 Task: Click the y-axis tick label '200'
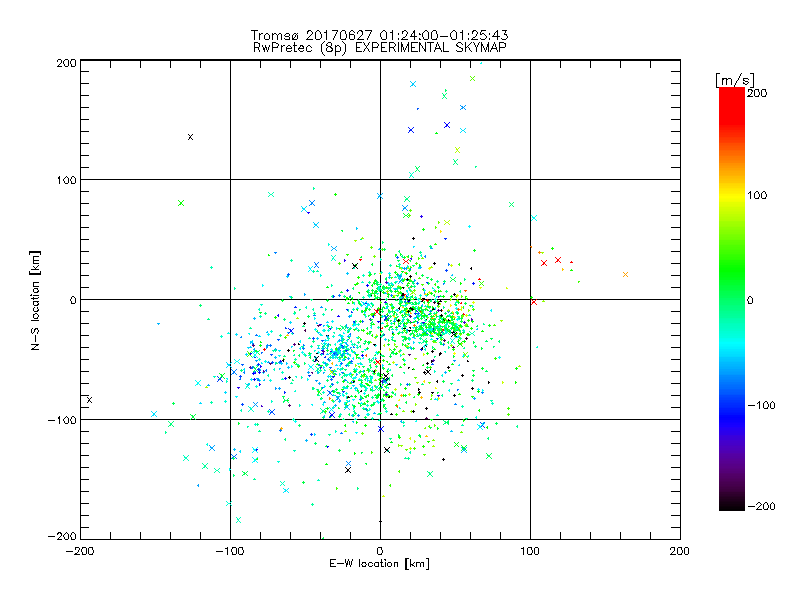(x=66, y=63)
